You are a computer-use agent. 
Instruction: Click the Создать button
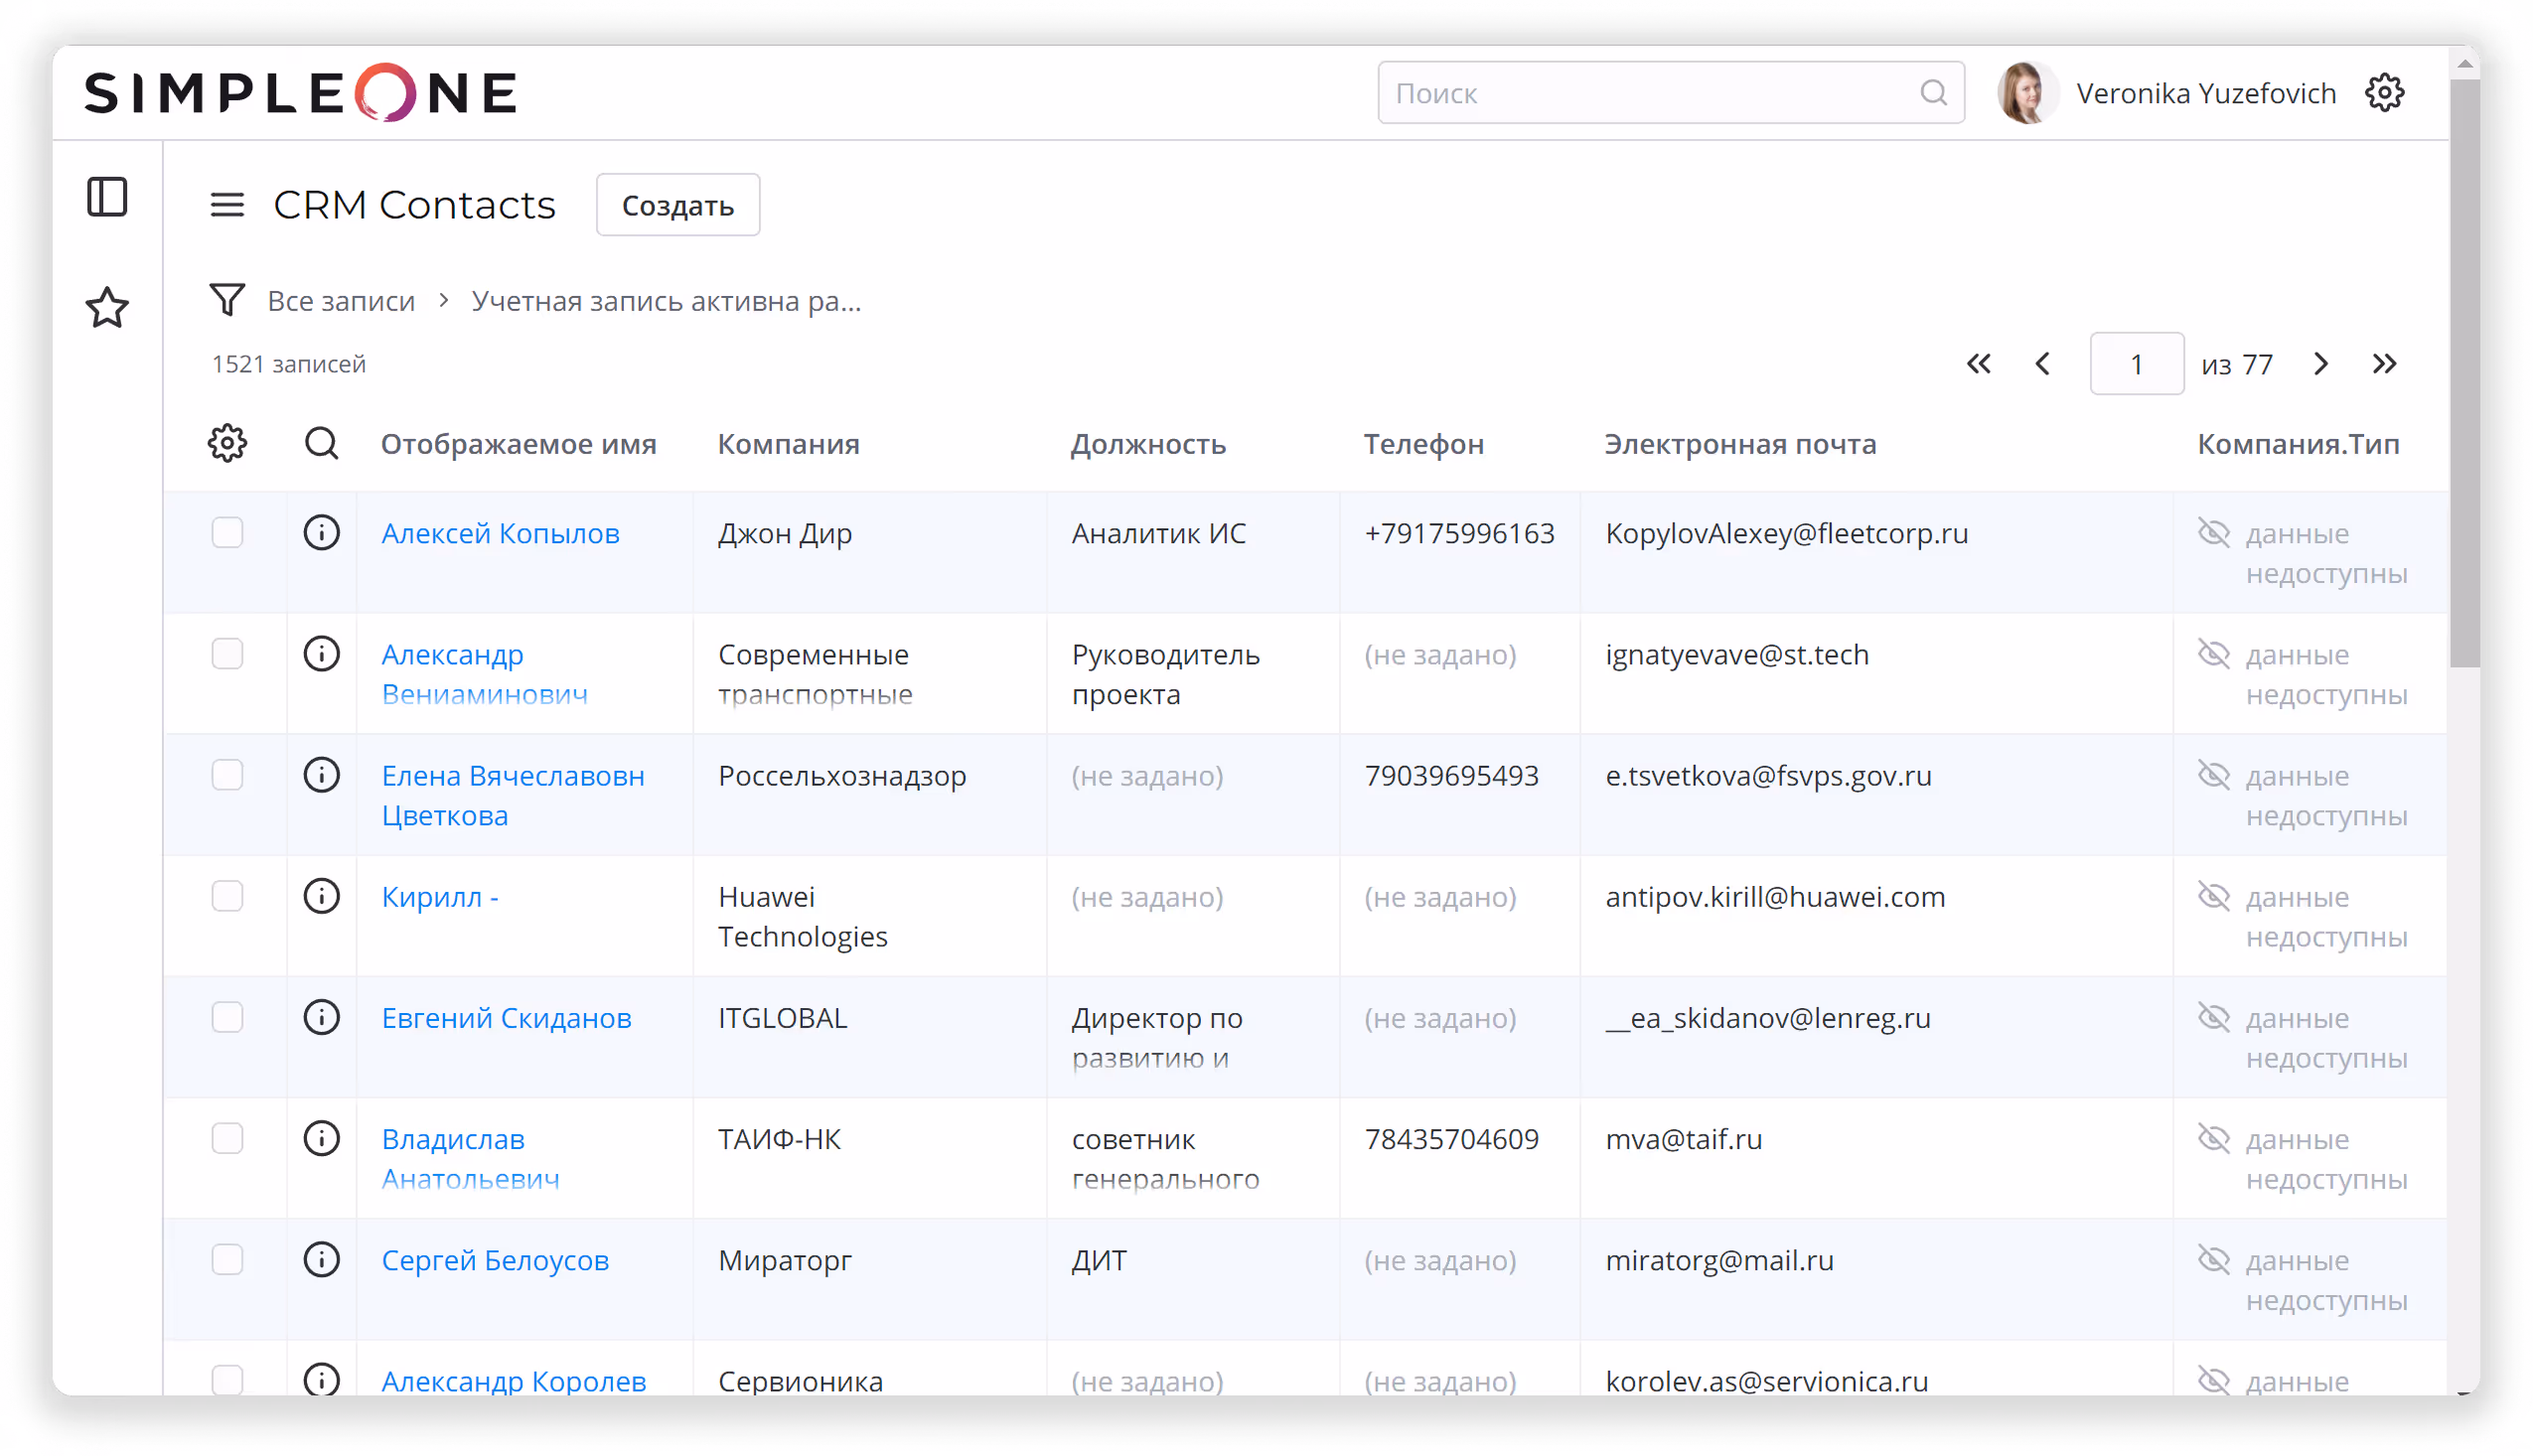[677, 205]
